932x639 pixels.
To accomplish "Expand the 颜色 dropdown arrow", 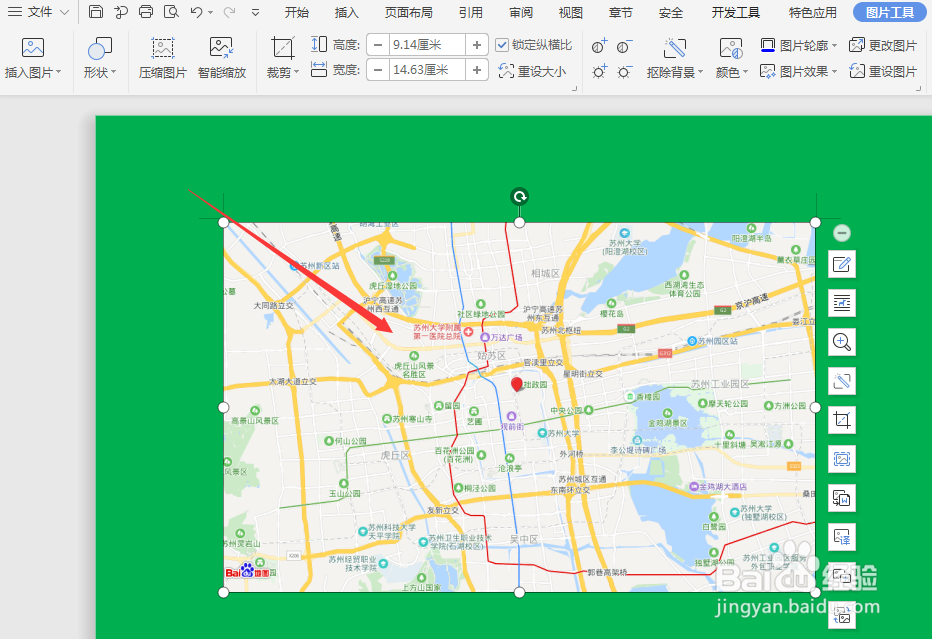I will pos(745,73).
